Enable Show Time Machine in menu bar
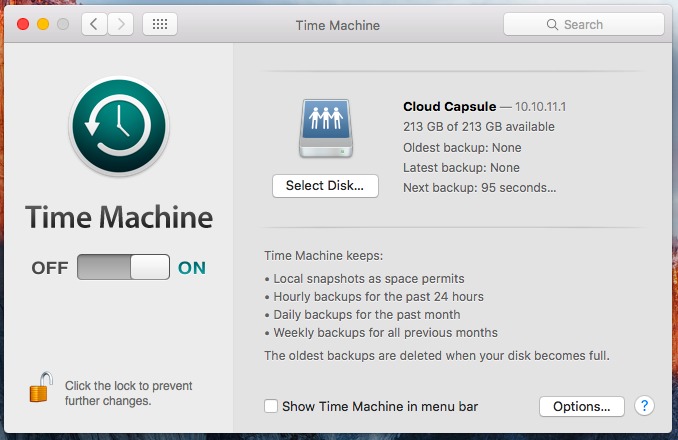678x440 pixels. [271, 406]
